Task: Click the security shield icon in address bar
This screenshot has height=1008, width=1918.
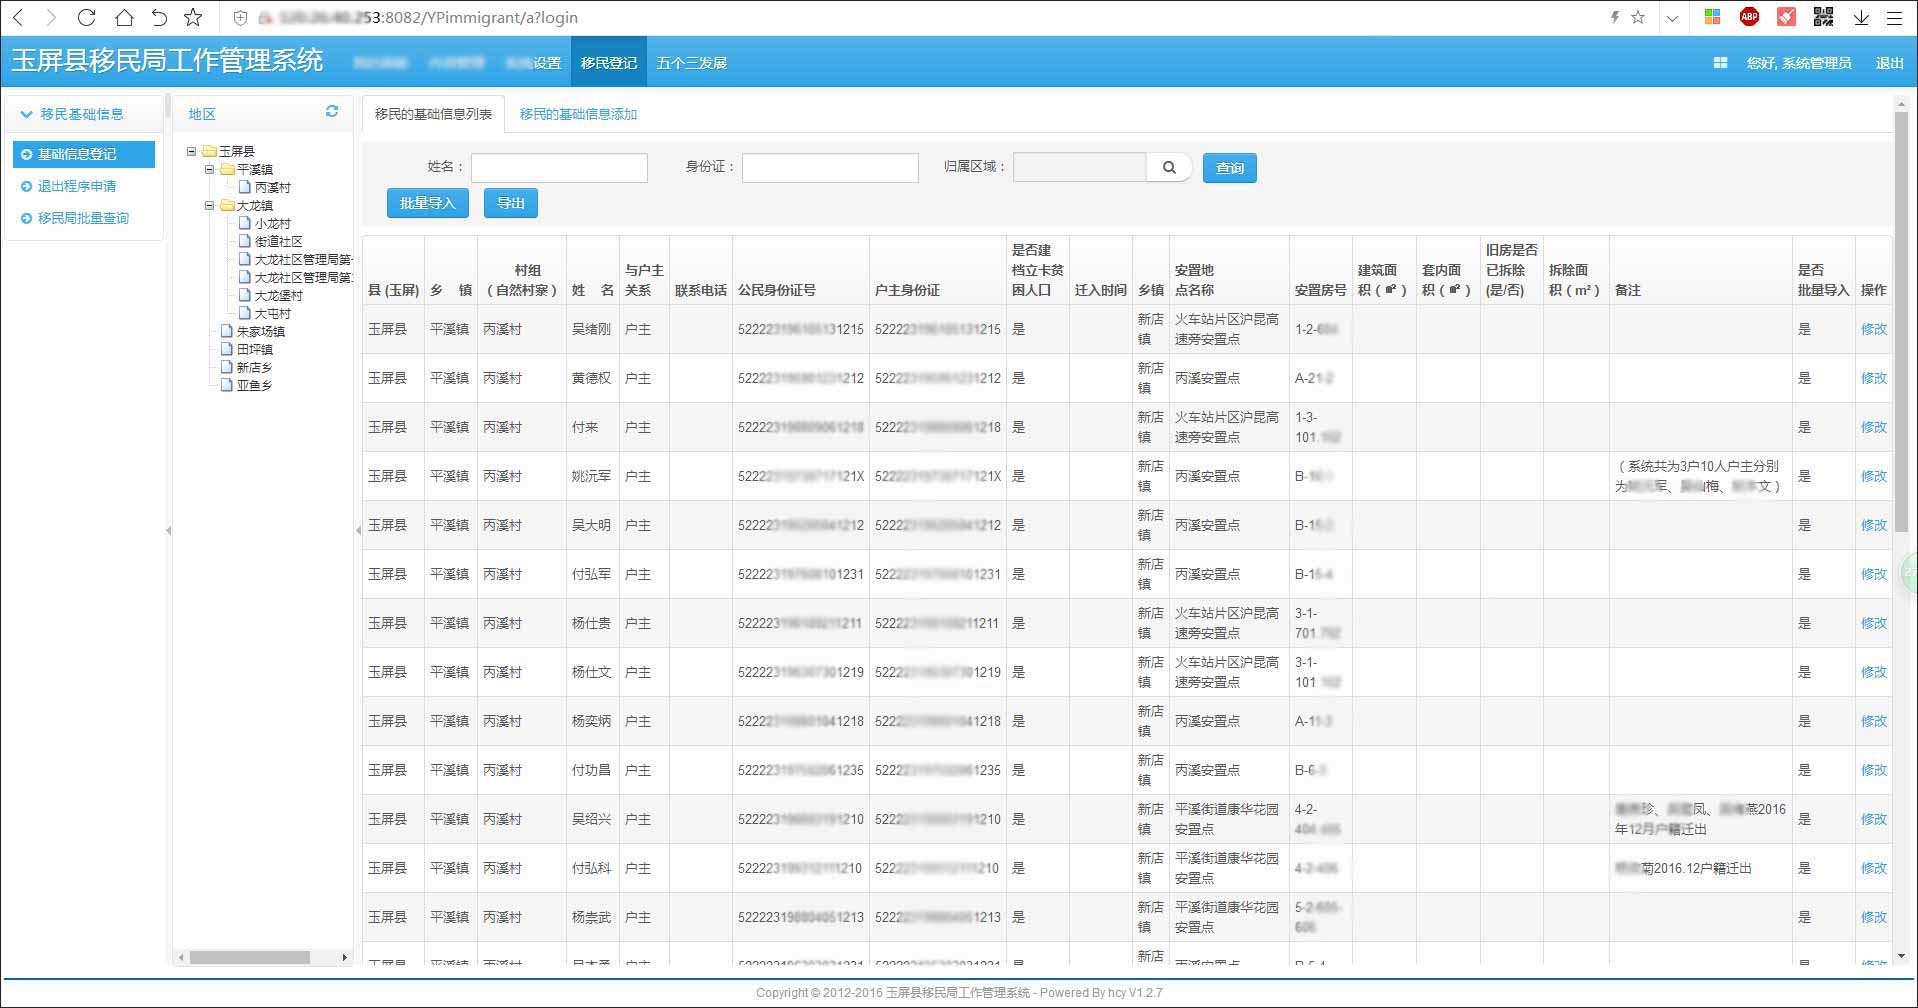Action: 240,18
